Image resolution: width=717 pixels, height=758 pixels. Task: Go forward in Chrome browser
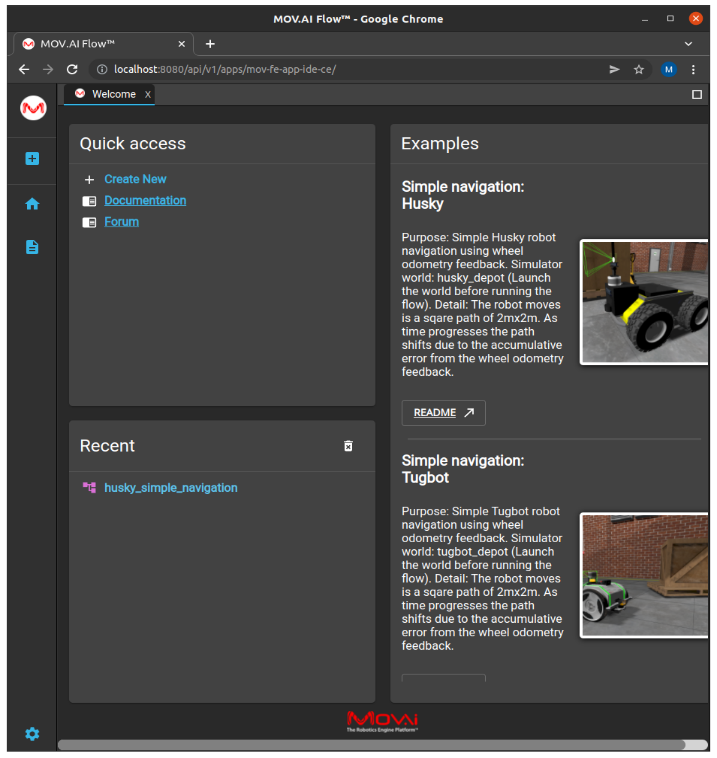point(48,70)
